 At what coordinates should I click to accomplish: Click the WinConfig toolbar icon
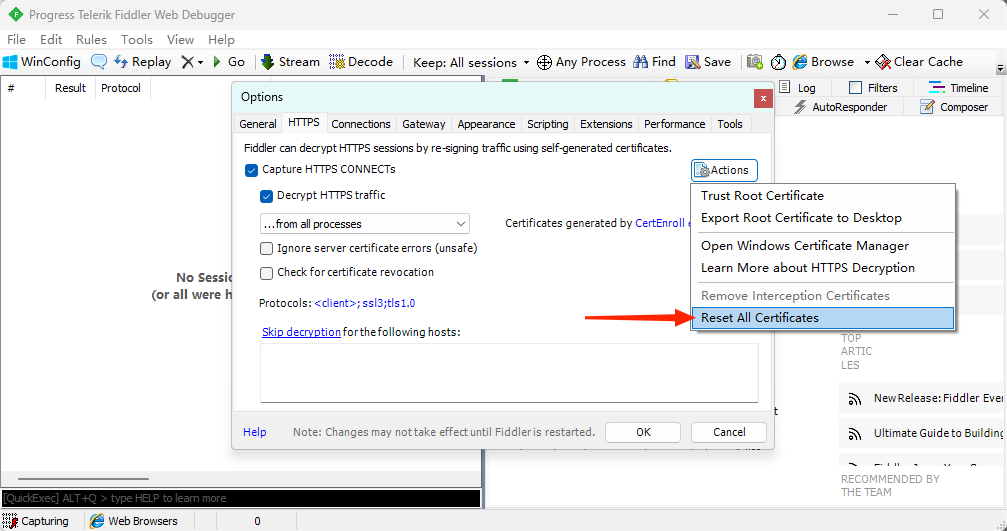pos(10,62)
